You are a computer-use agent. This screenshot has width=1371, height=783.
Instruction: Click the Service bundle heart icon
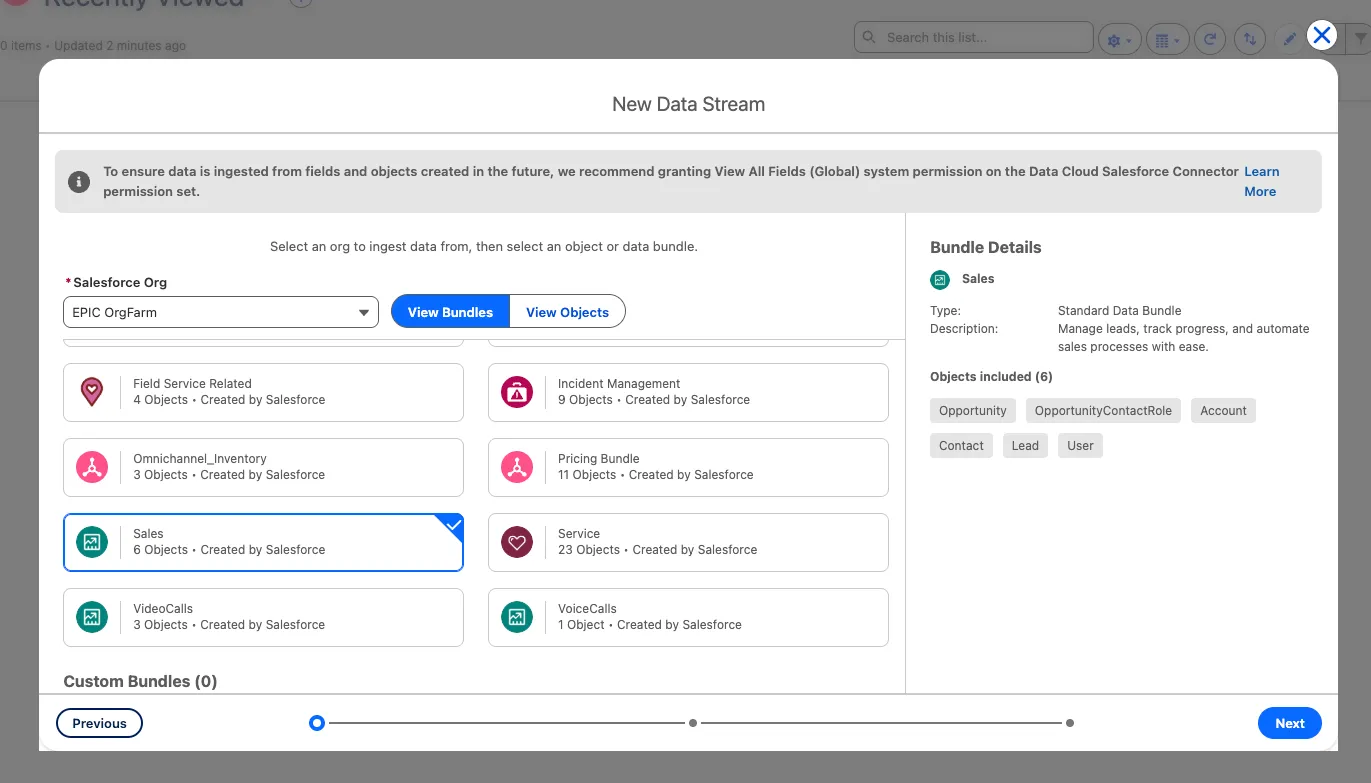point(517,542)
